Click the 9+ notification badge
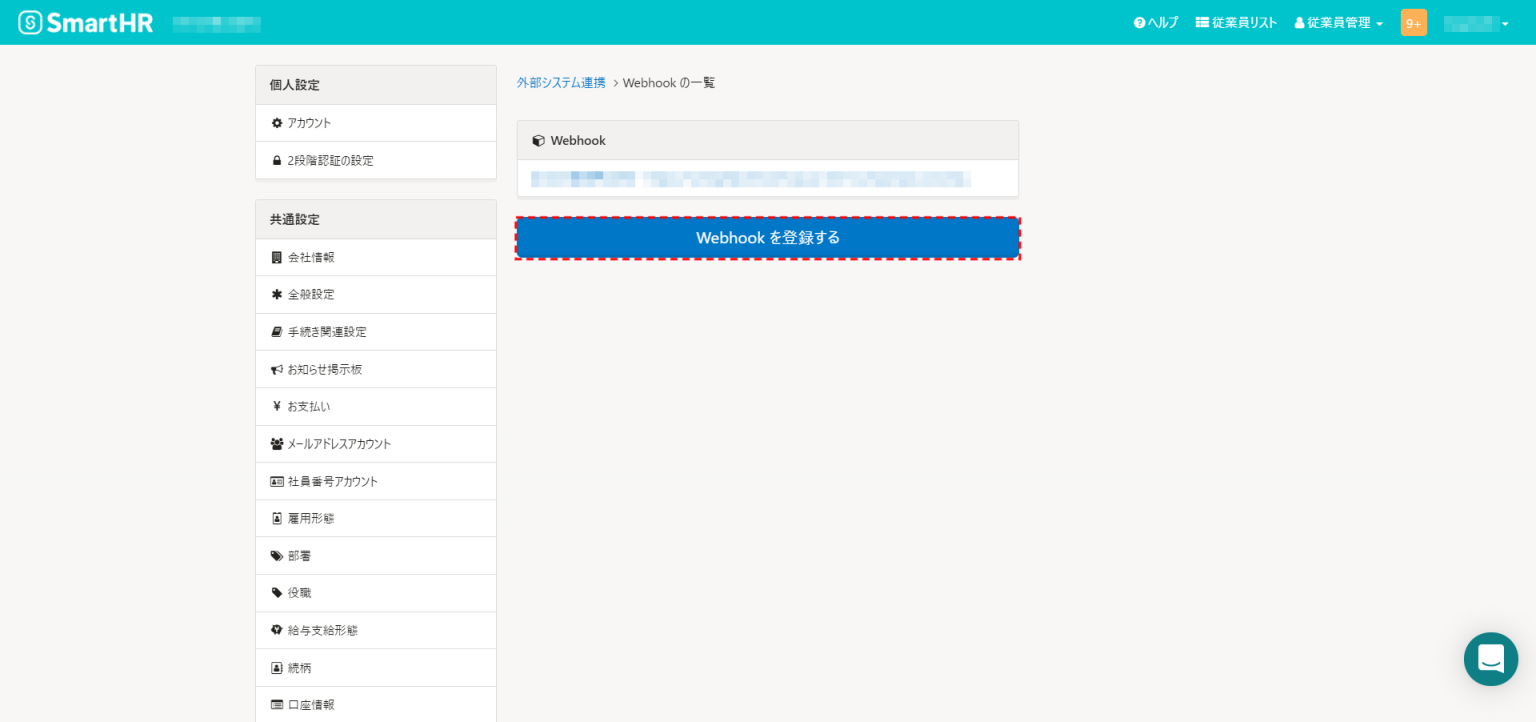 click(1413, 22)
